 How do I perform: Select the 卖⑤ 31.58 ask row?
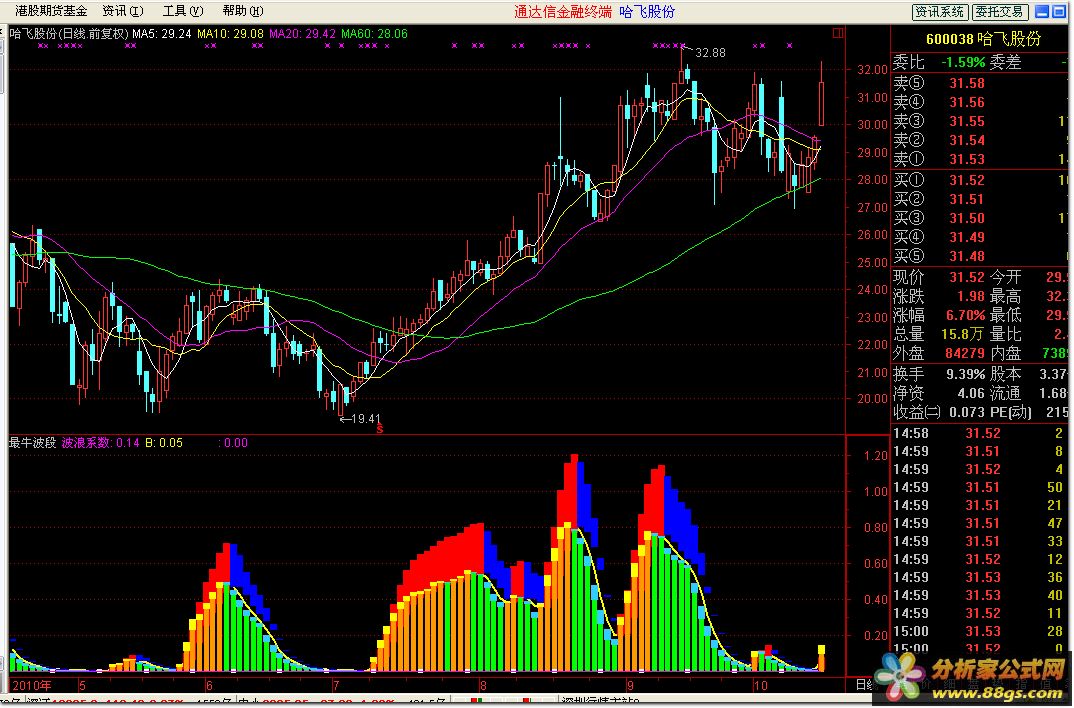tap(981, 84)
